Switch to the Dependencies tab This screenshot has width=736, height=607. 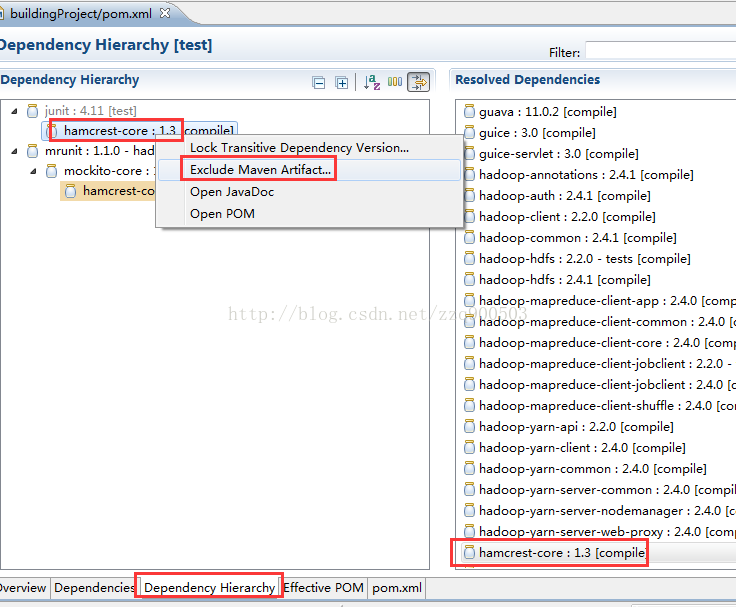tap(94, 588)
